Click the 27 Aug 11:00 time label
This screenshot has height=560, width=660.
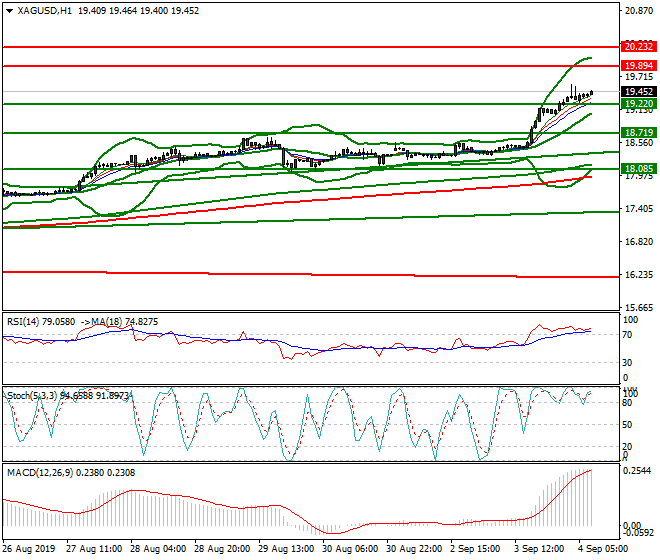[x=93, y=549]
